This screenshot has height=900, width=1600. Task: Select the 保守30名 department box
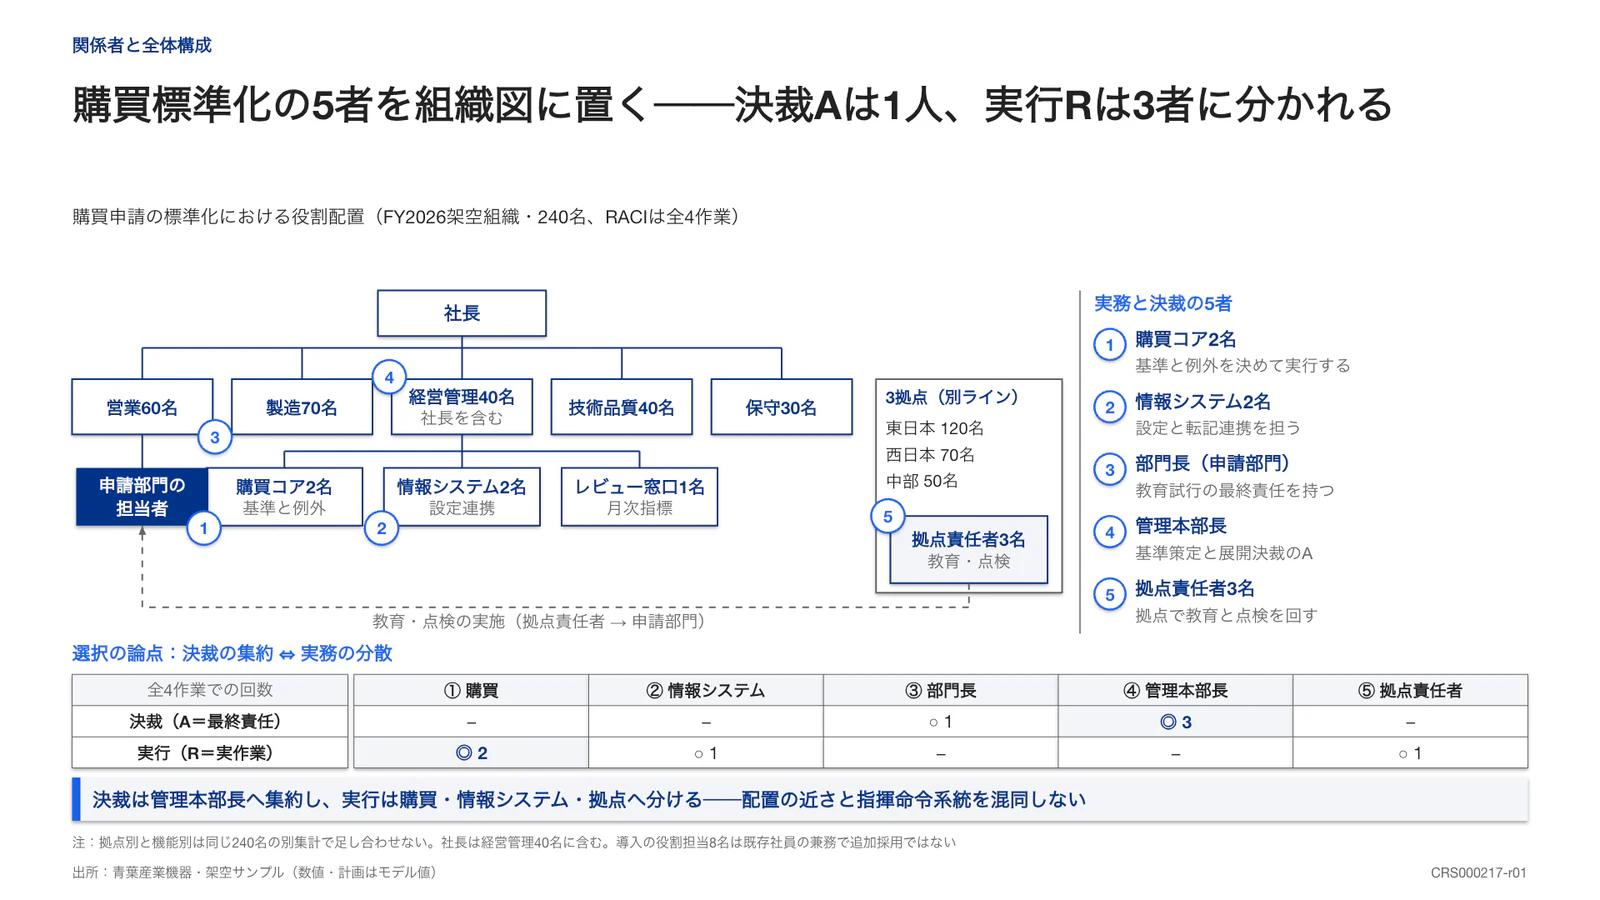pos(781,407)
